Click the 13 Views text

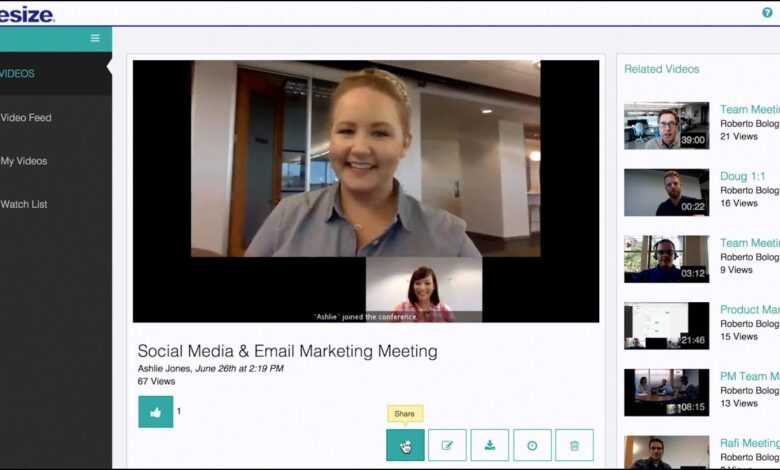click(x=739, y=403)
